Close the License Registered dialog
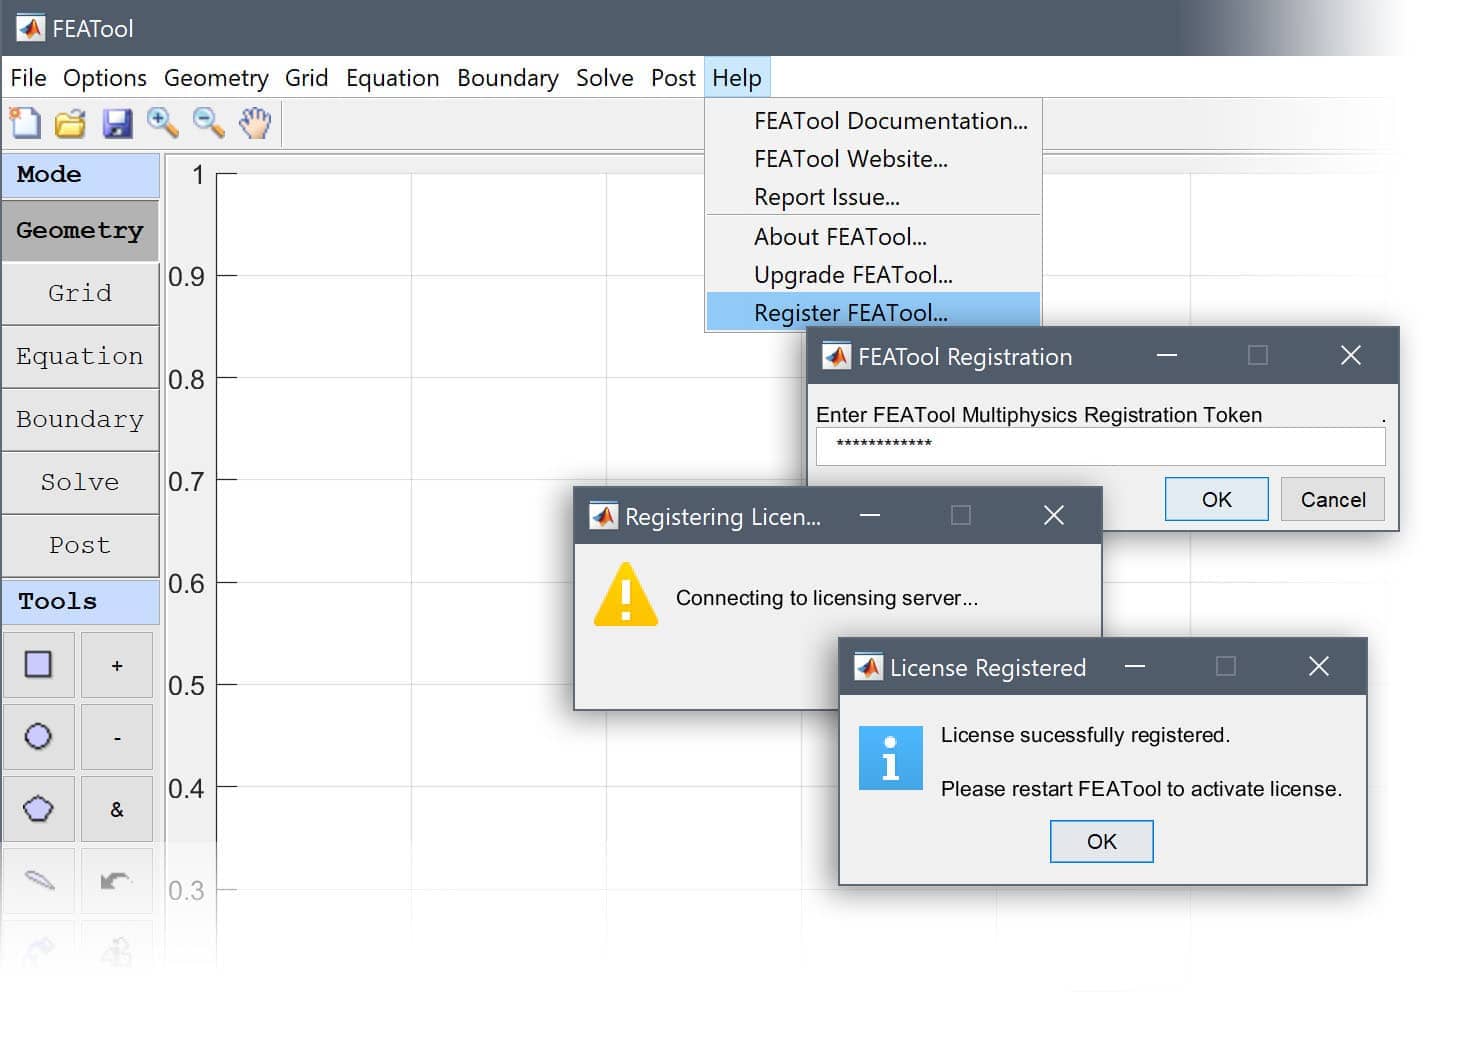 [x=1319, y=666]
